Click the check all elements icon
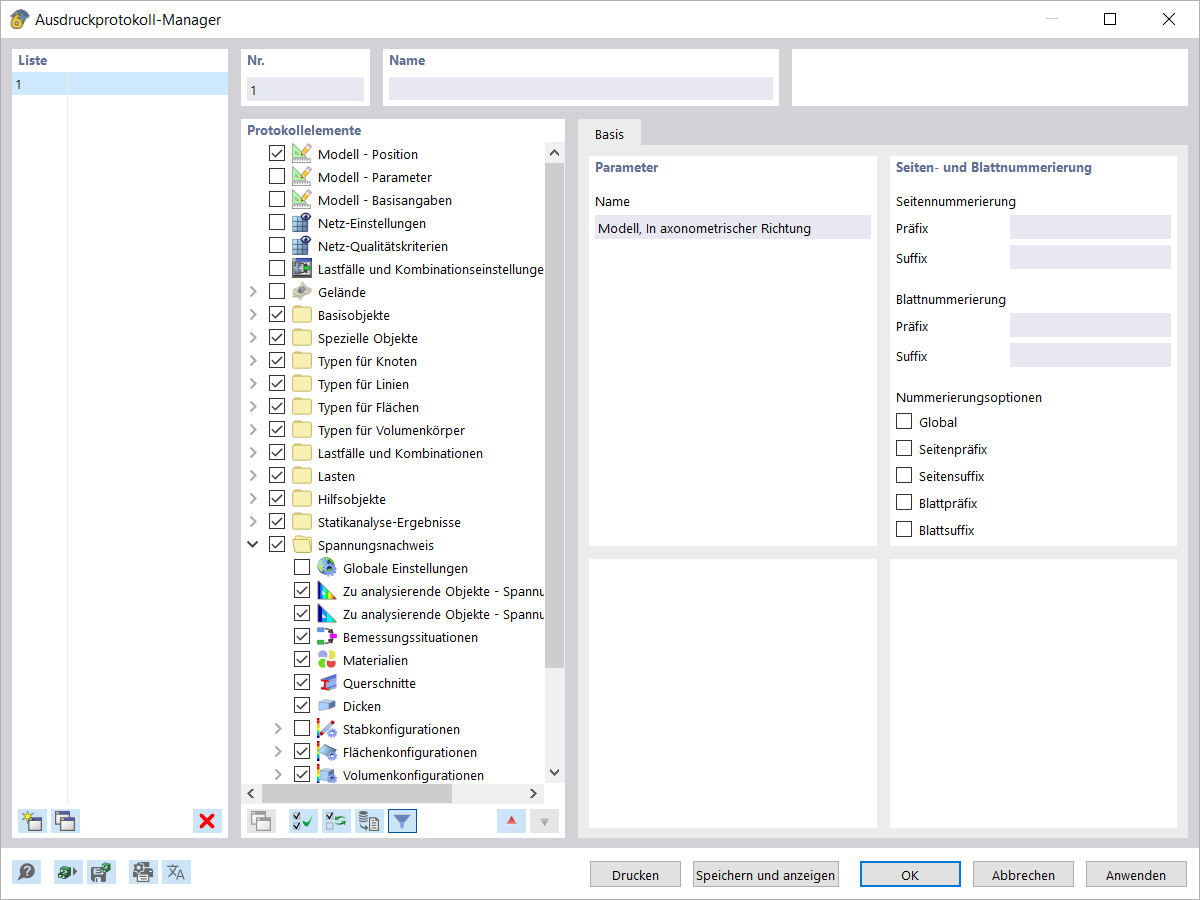This screenshot has width=1200, height=900. 303,821
